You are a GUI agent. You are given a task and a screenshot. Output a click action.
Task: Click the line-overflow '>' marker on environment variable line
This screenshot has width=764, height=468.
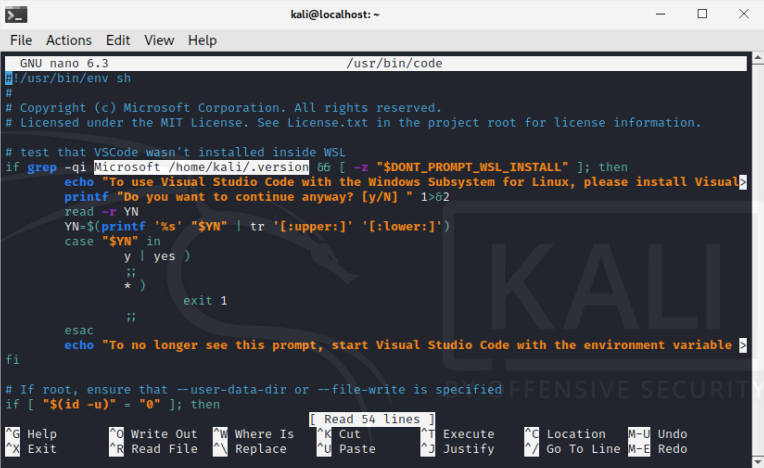coord(743,345)
